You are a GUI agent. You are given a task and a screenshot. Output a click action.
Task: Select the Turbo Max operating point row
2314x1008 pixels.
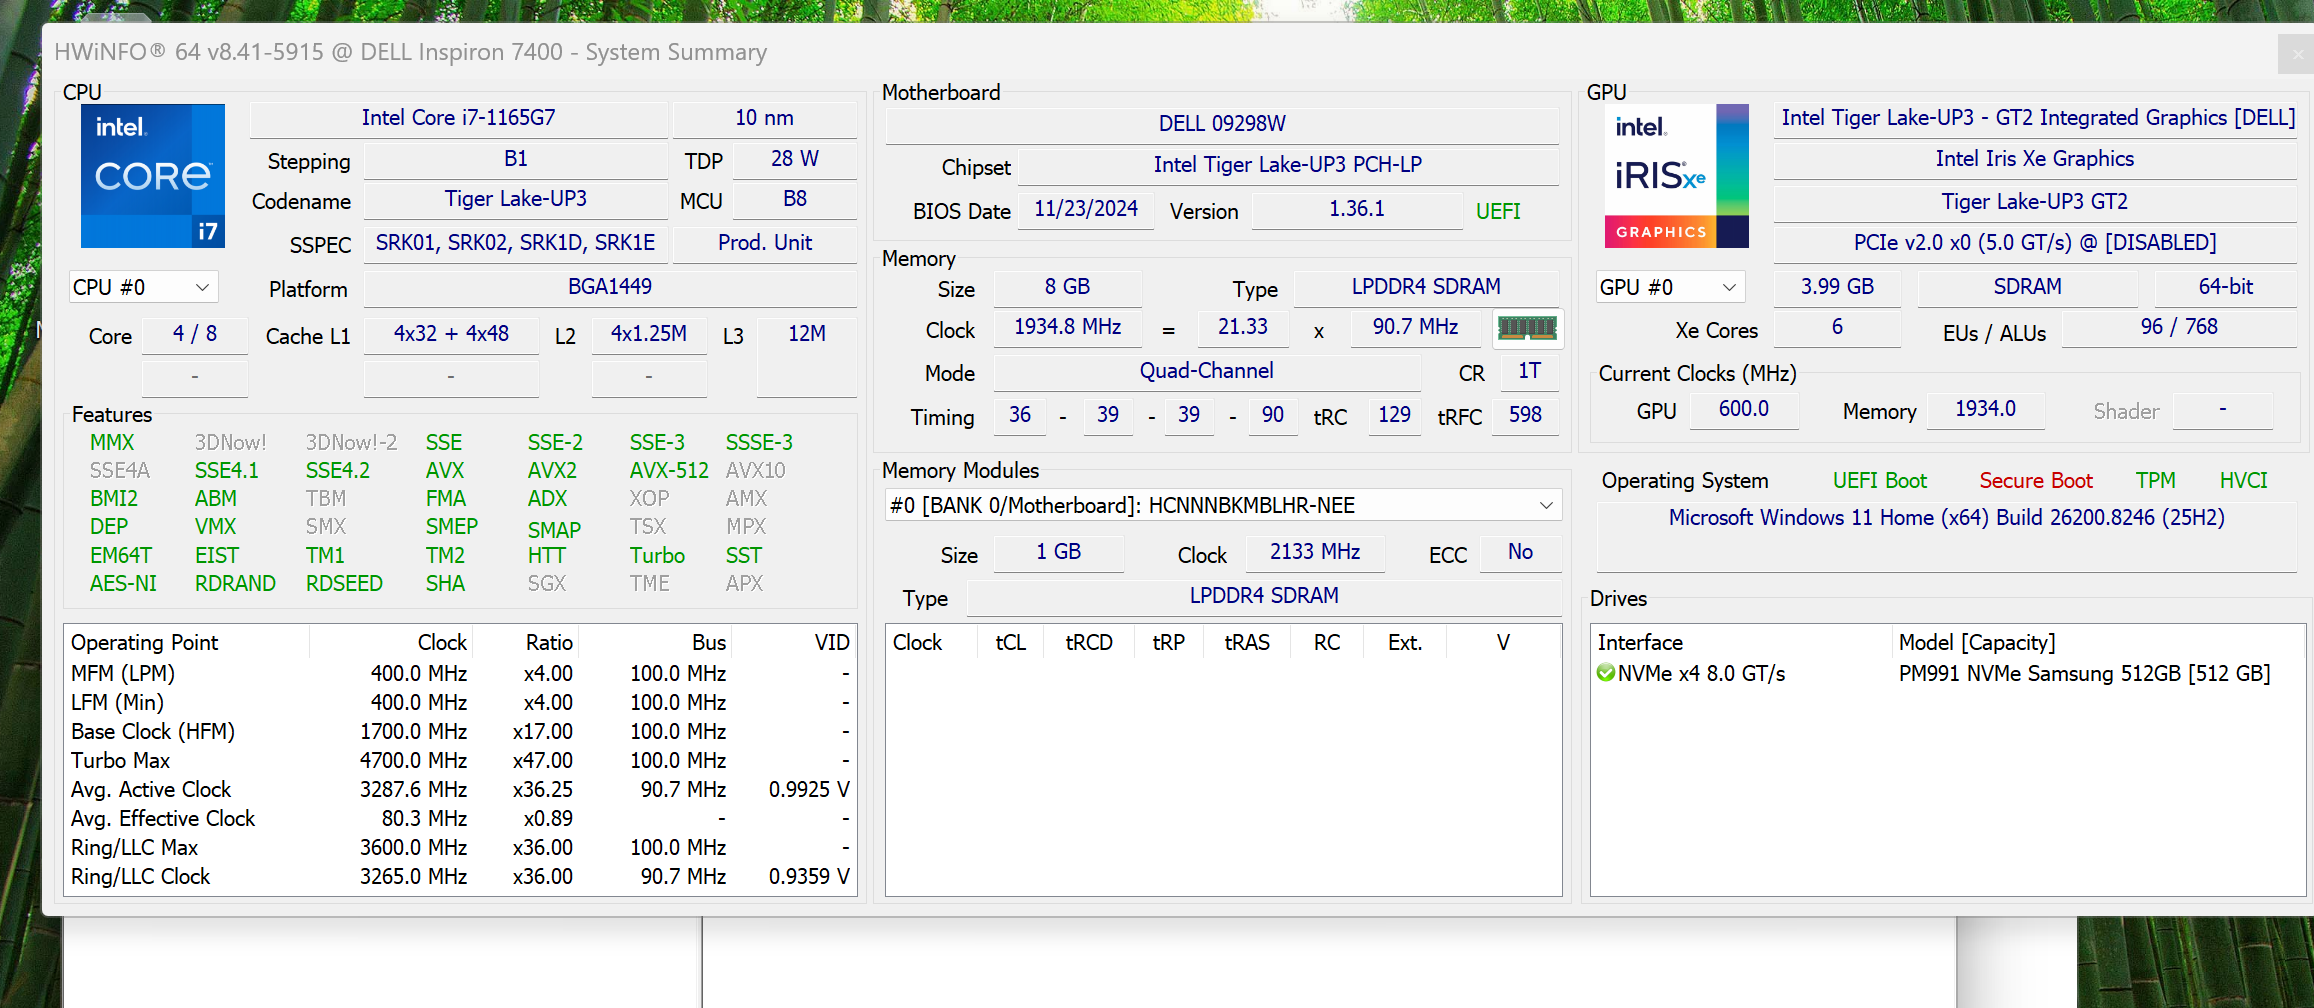point(460,761)
